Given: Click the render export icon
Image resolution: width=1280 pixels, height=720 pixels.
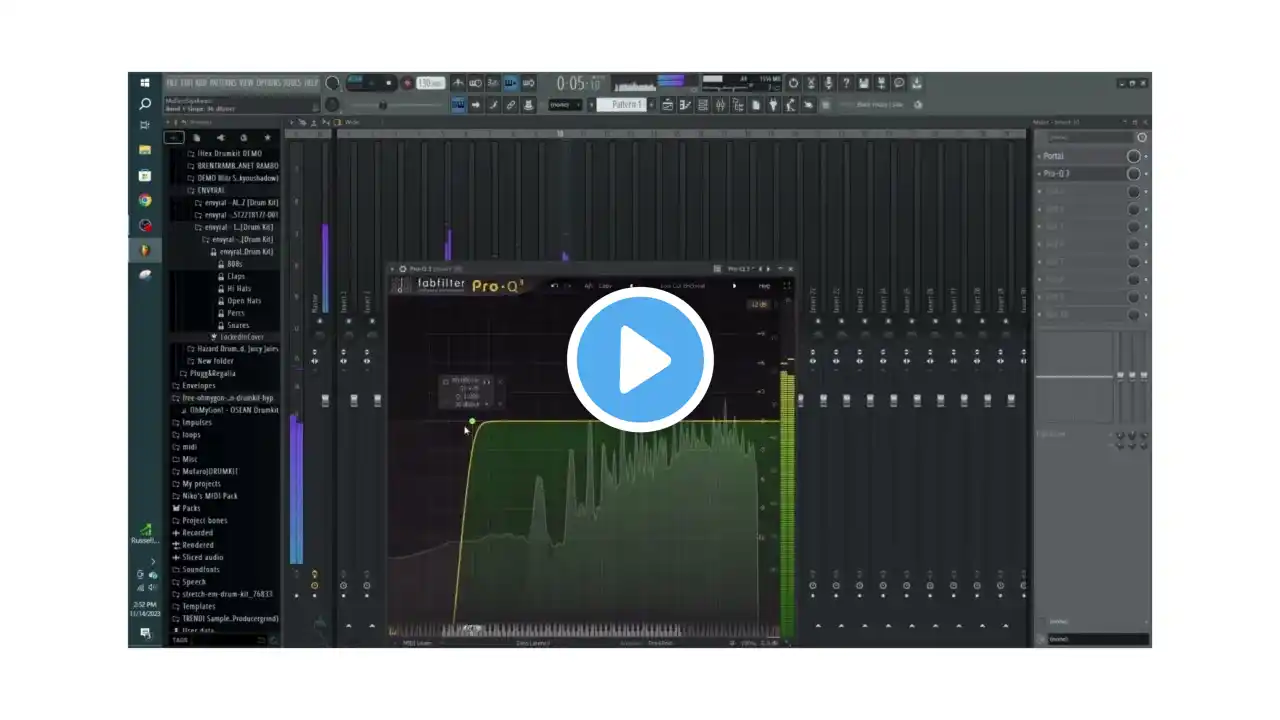Looking at the screenshot, I should click(x=882, y=83).
